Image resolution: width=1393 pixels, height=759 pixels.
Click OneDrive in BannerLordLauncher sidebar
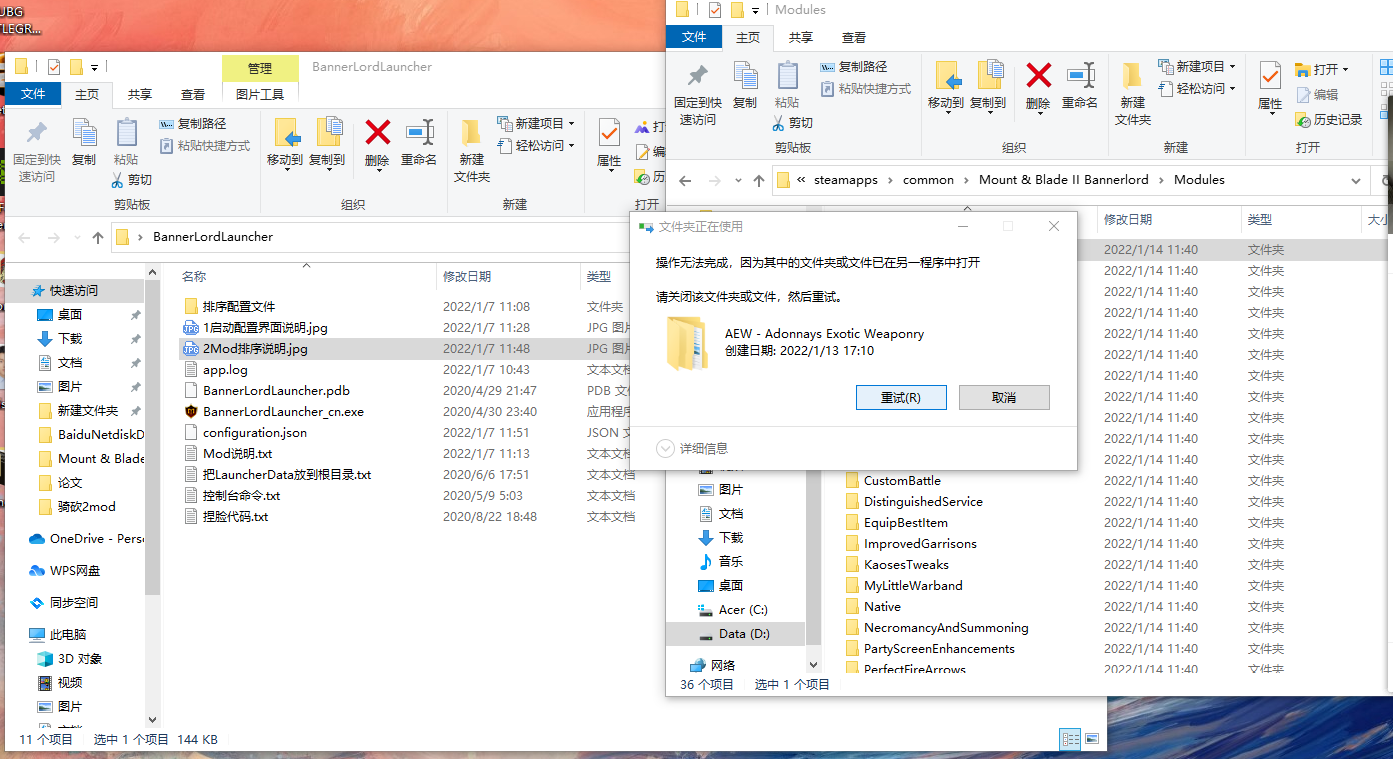[x=85, y=538]
